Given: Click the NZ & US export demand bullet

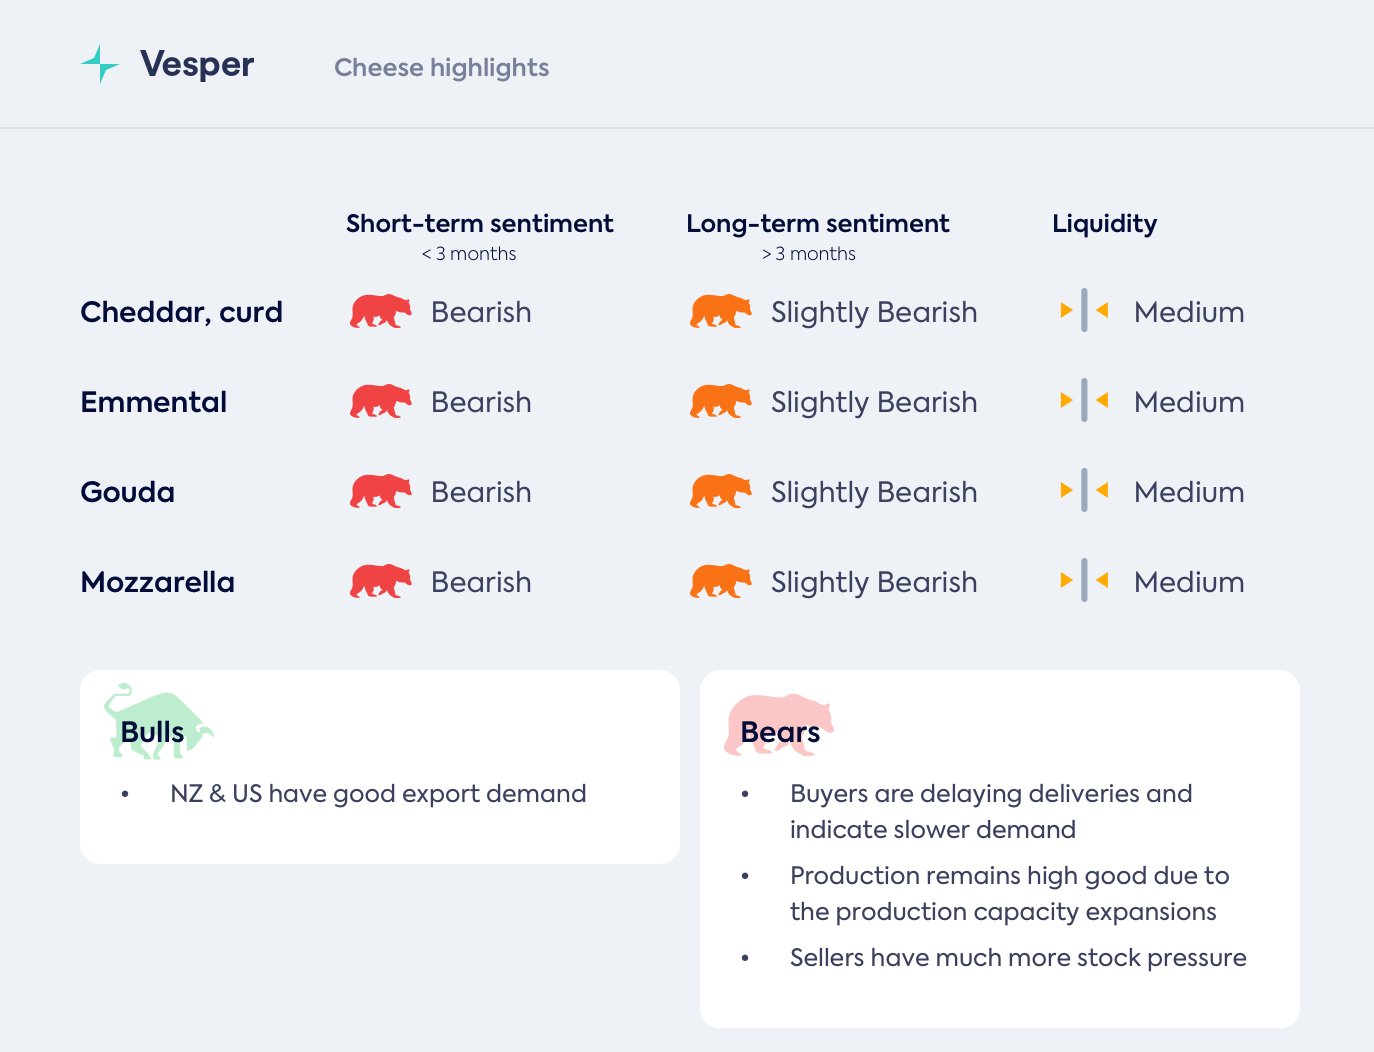Looking at the screenshot, I should coord(378,794).
